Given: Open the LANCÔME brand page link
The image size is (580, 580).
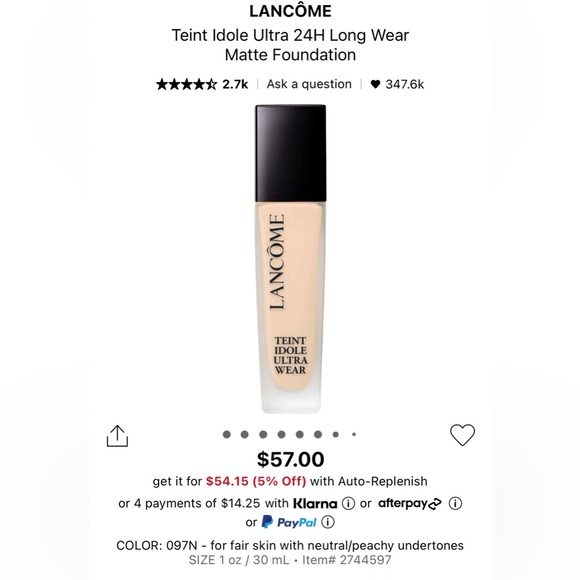Looking at the screenshot, I should click(290, 11).
